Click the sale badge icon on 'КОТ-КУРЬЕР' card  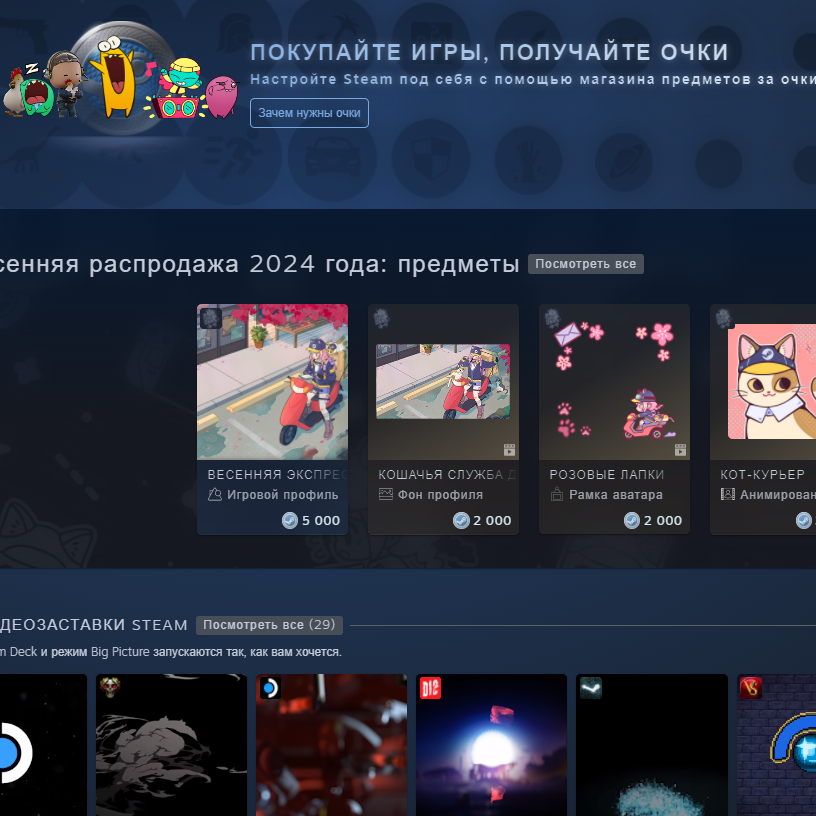(723, 318)
